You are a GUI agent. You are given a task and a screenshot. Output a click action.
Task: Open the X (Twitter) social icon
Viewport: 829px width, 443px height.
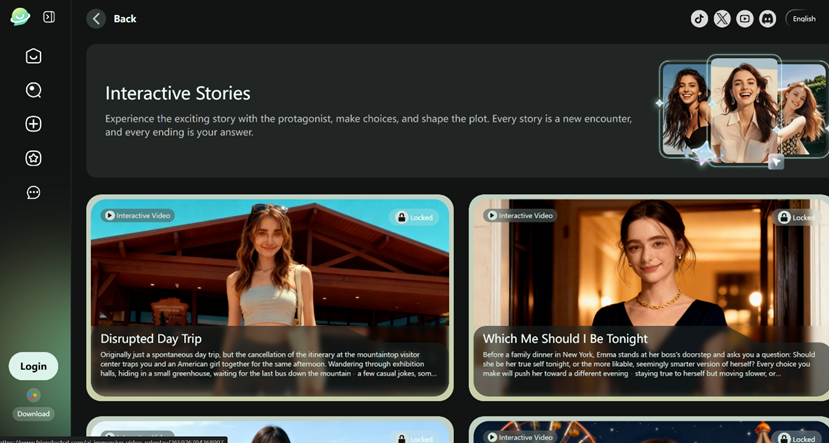(722, 19)
